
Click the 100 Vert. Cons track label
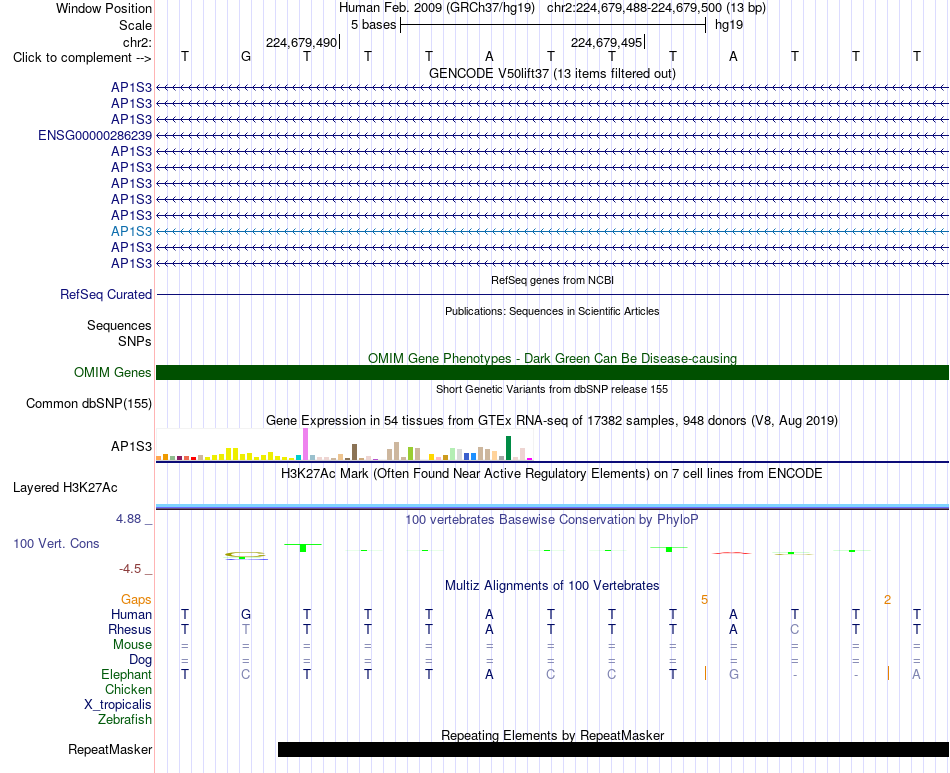pos(56,543)
